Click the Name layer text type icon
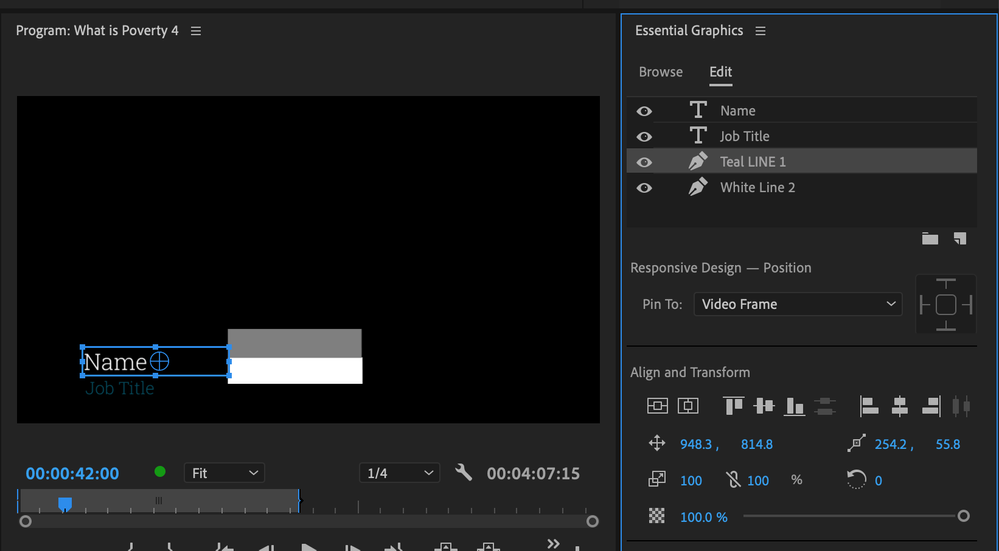The height and width of the screenshot is (551, 999). coord(698,110)
